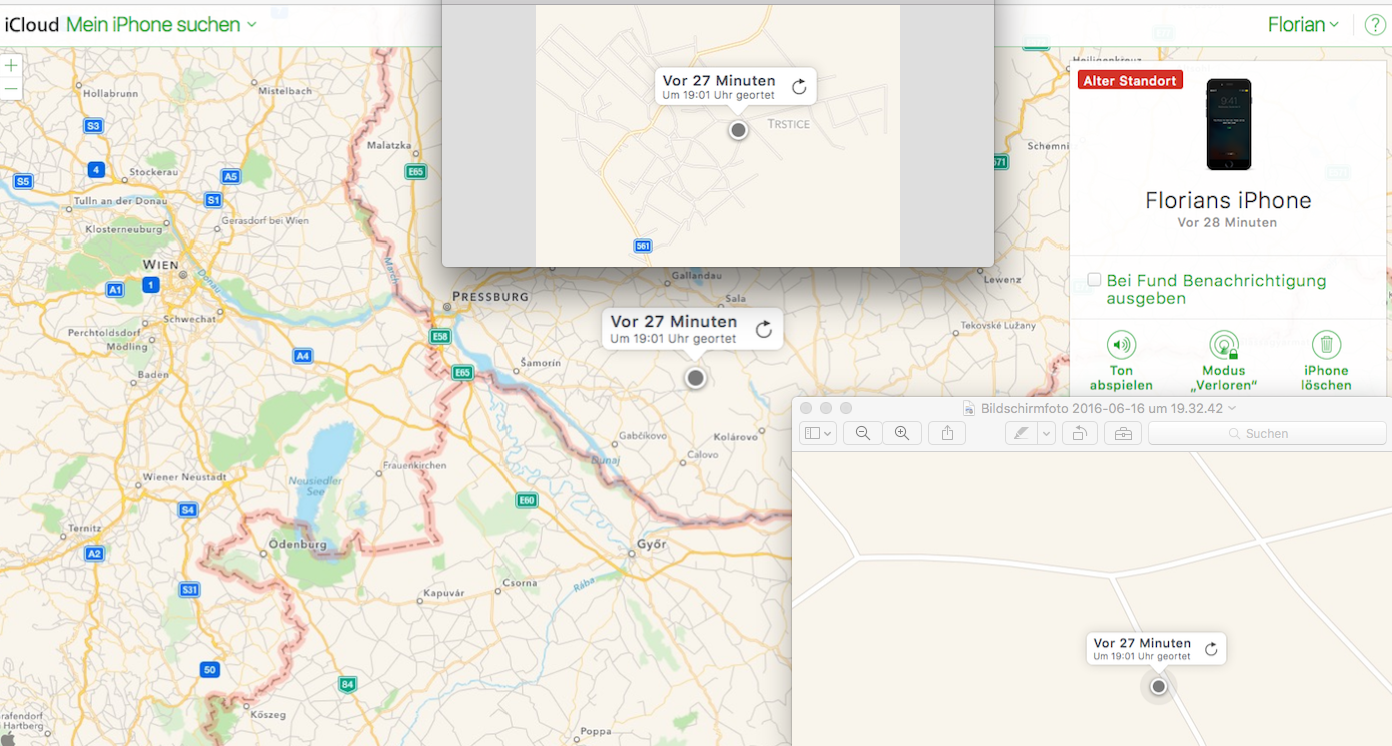The image size is (1392, 746).
Task: Select the highlight pen tool in Preview
Action: point(1021,433)
